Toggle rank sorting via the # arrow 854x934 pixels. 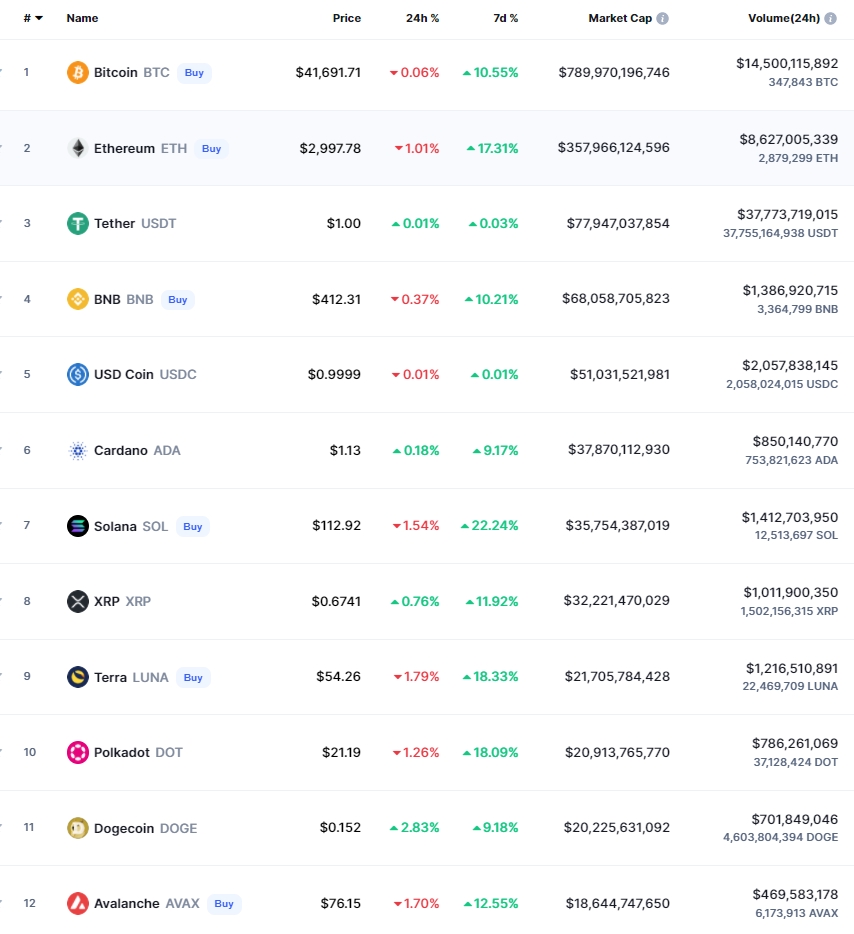point(38,18)
